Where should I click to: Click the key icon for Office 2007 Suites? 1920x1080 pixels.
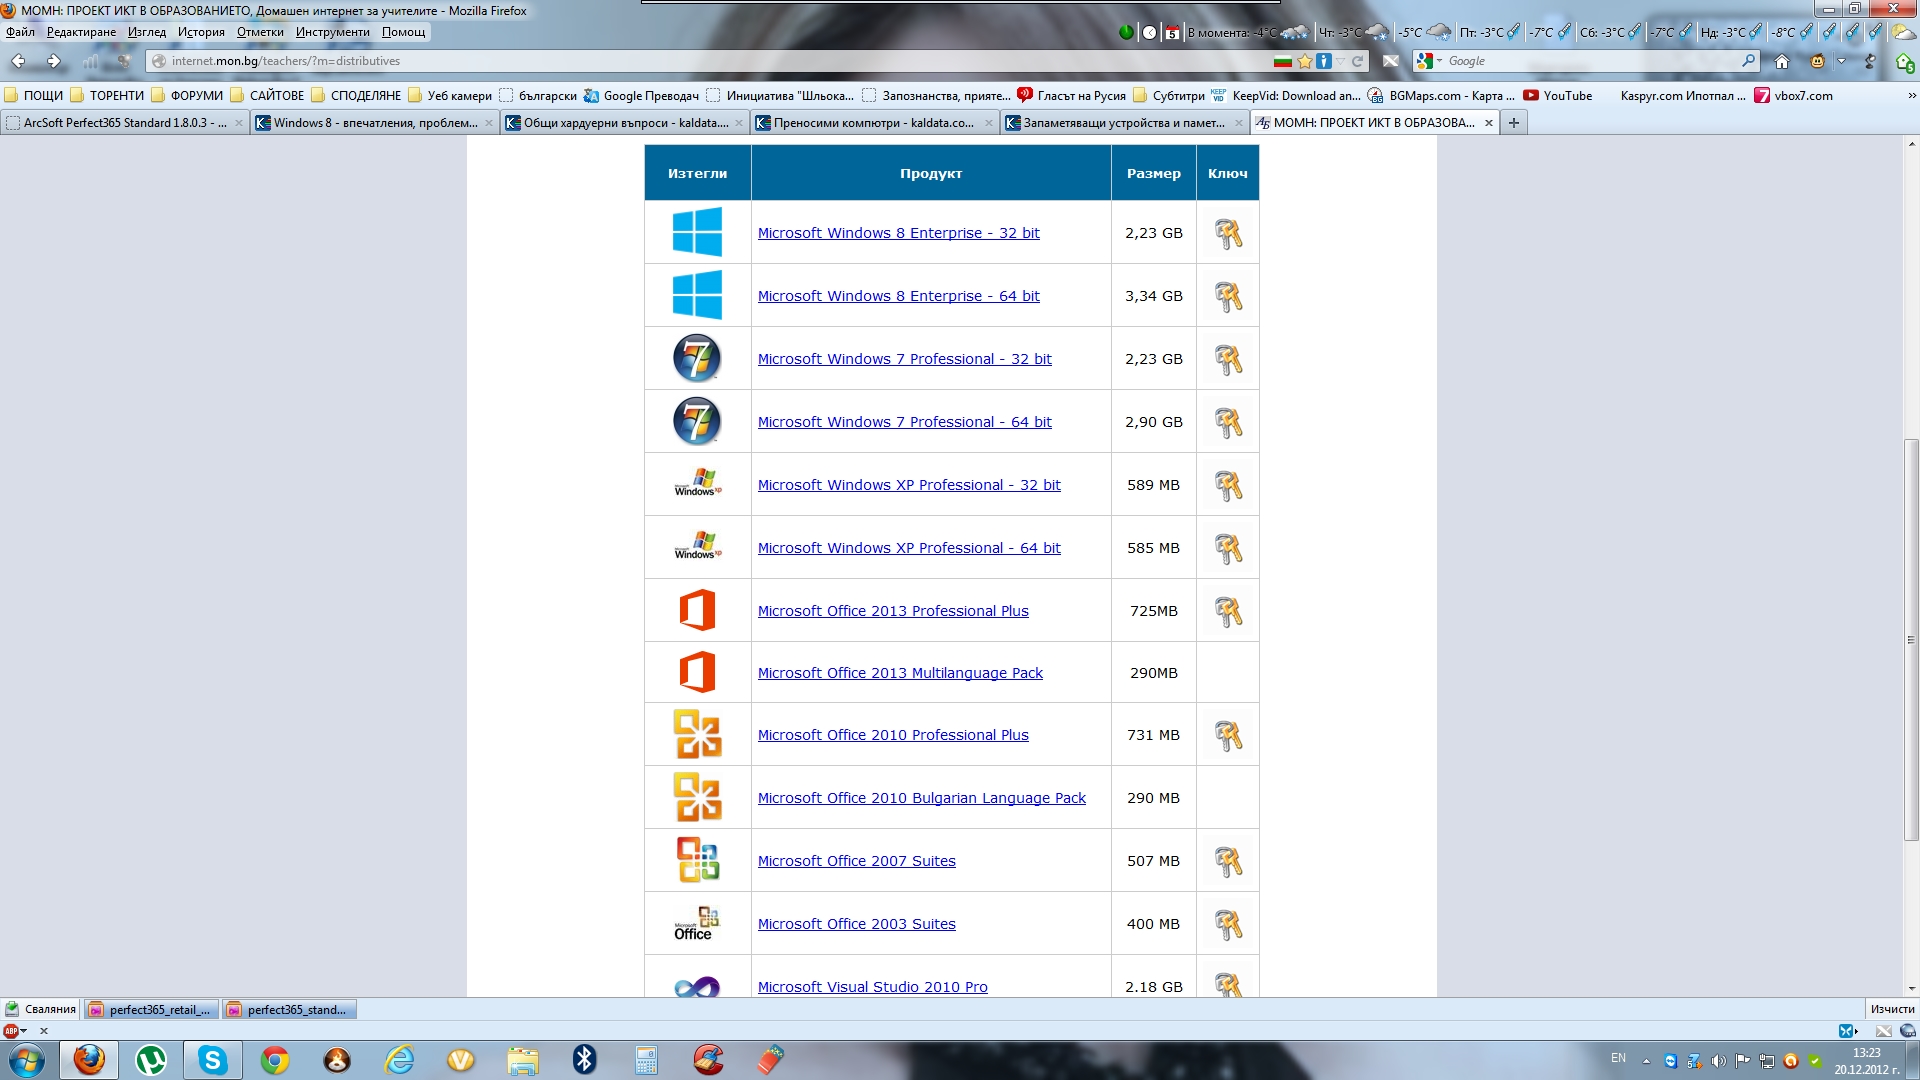[1228, 861]
